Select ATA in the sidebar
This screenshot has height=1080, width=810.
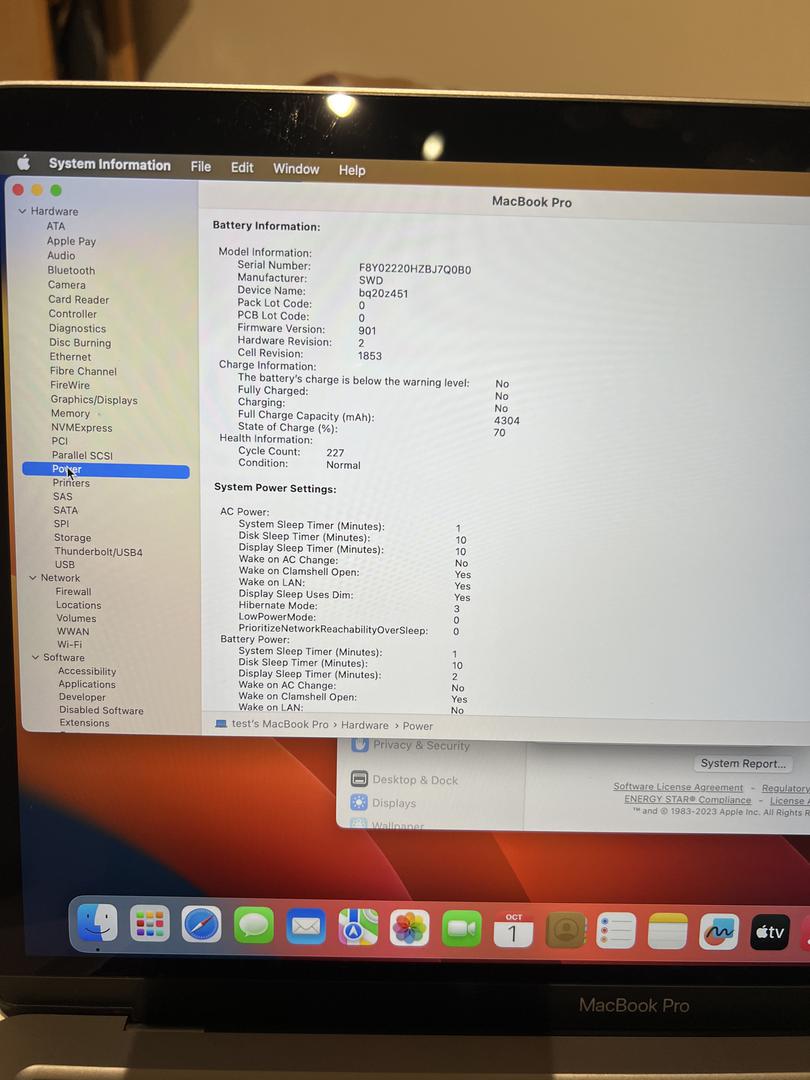pyautogui.click(x=56, y=226)
